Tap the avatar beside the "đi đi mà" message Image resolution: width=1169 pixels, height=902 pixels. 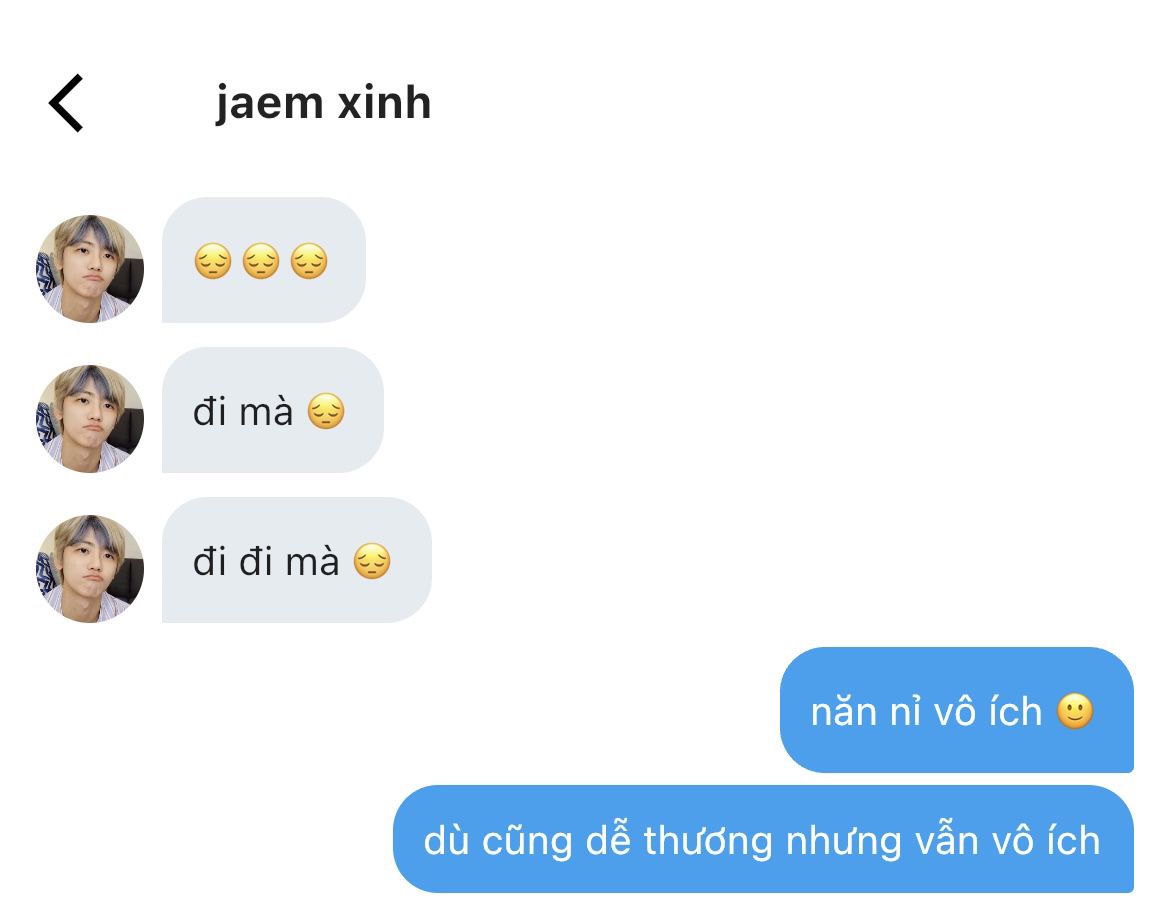click(90, 569)
